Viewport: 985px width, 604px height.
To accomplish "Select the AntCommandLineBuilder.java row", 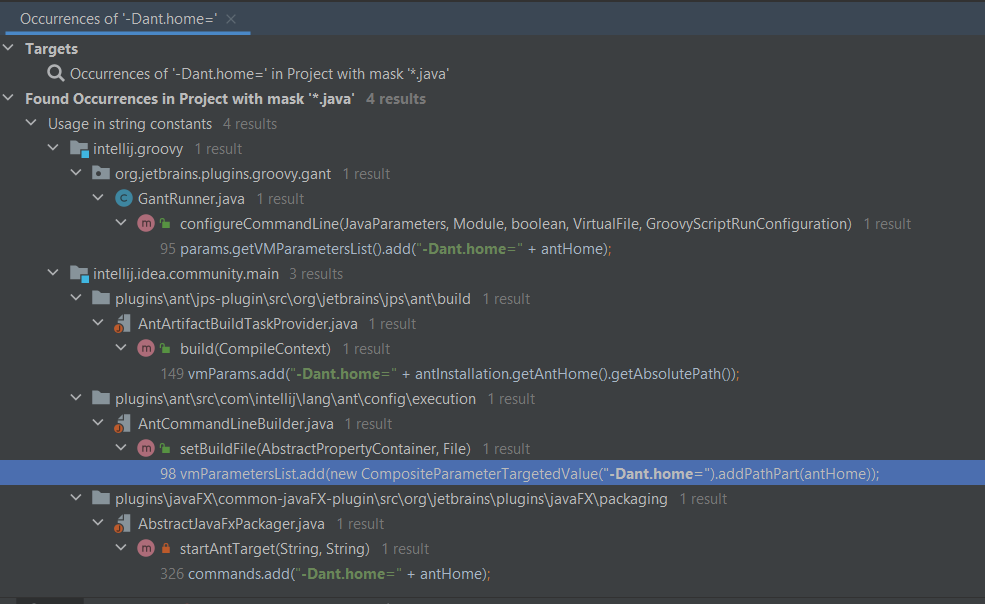I will (x=236, y=424).
